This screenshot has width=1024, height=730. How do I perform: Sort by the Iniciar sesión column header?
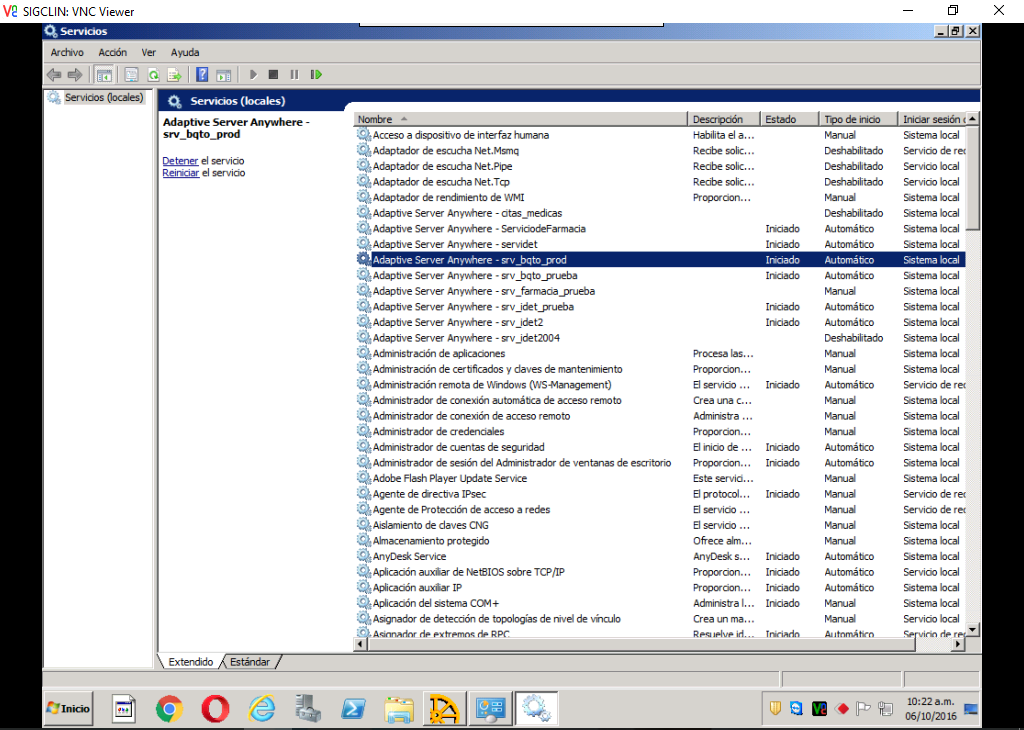[932, 119]
